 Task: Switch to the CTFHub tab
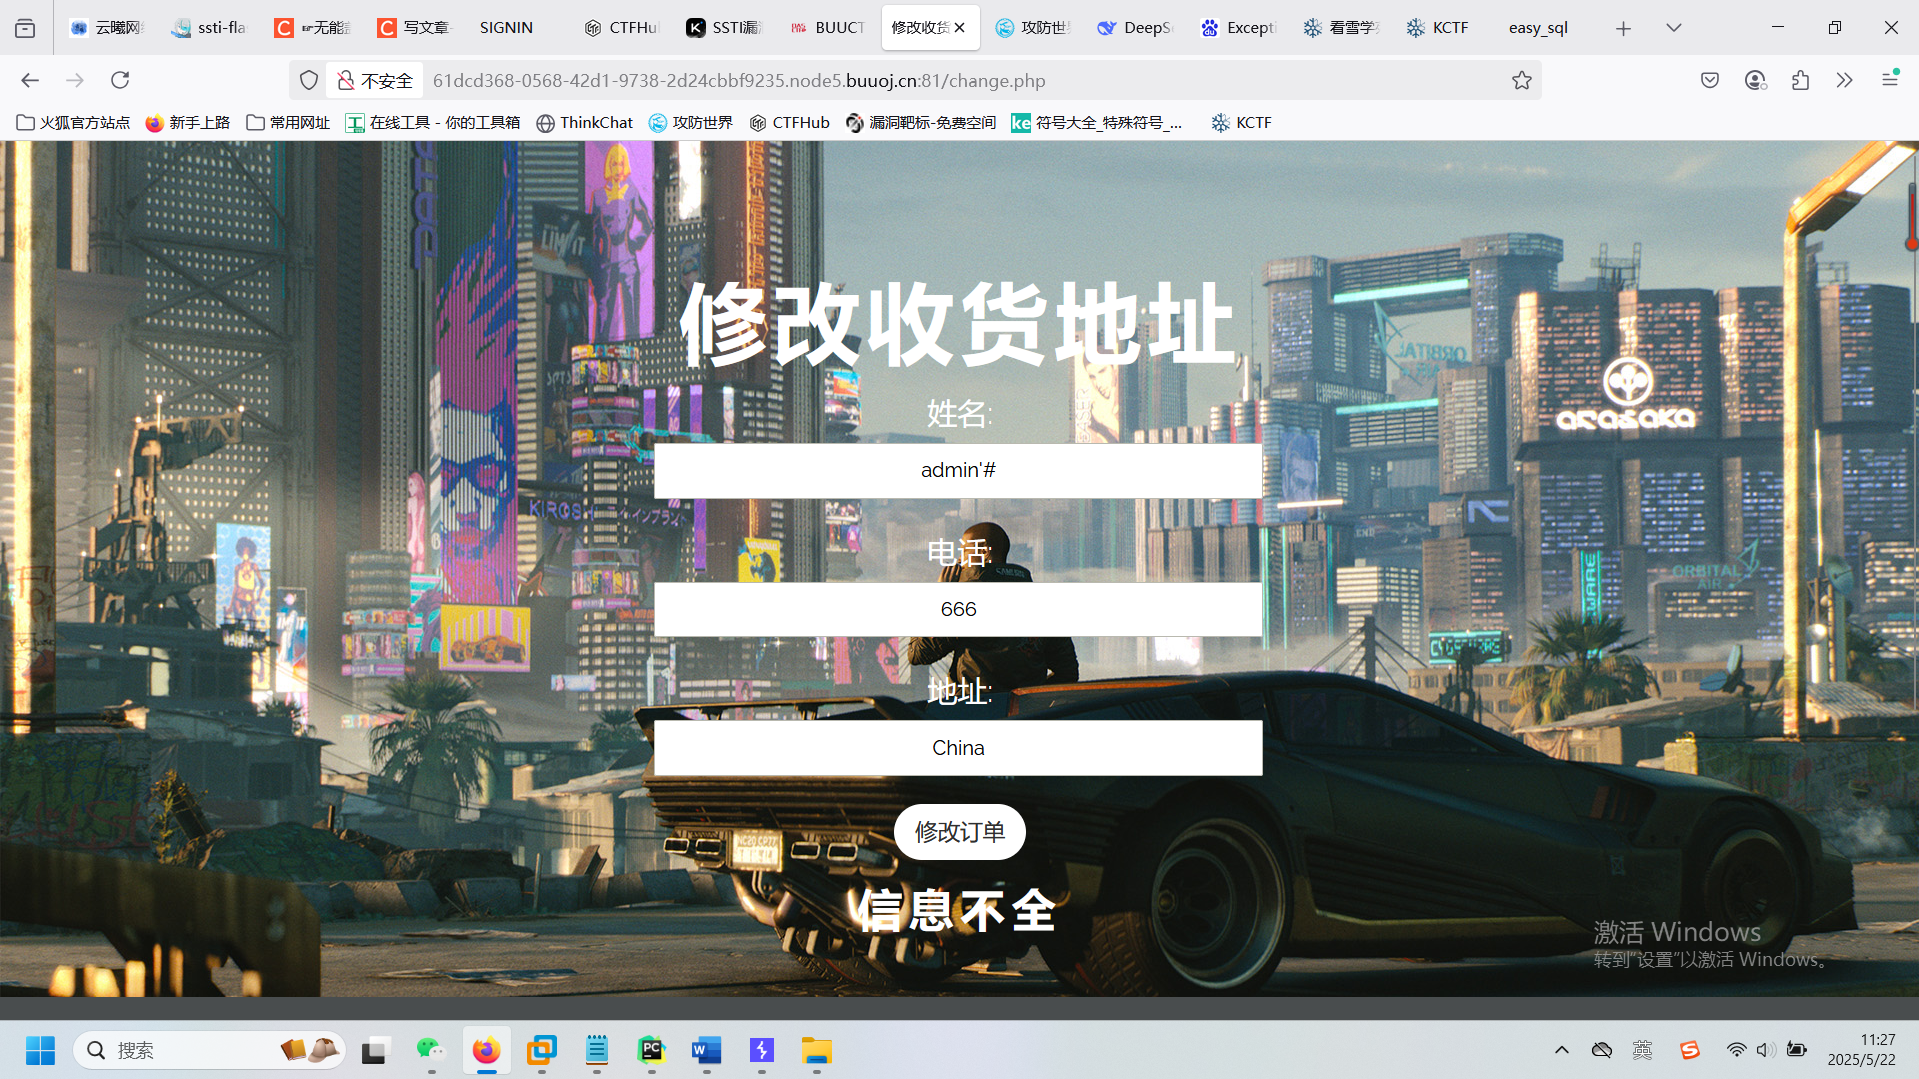pyautogui.click(x=621, y=28)
